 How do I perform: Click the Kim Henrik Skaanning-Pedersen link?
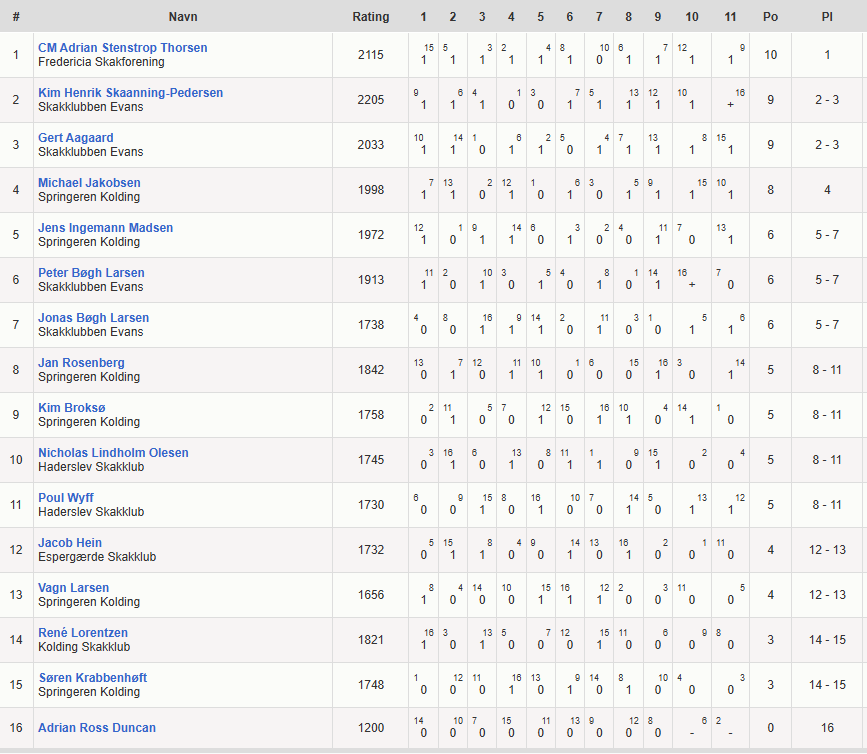pyautogui.click(x=130, y=93)
